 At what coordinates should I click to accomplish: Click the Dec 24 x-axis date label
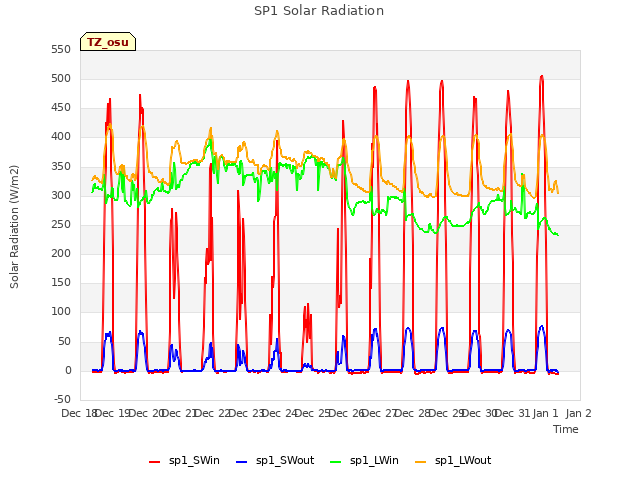pyautogui.click(x=279, y=413)
